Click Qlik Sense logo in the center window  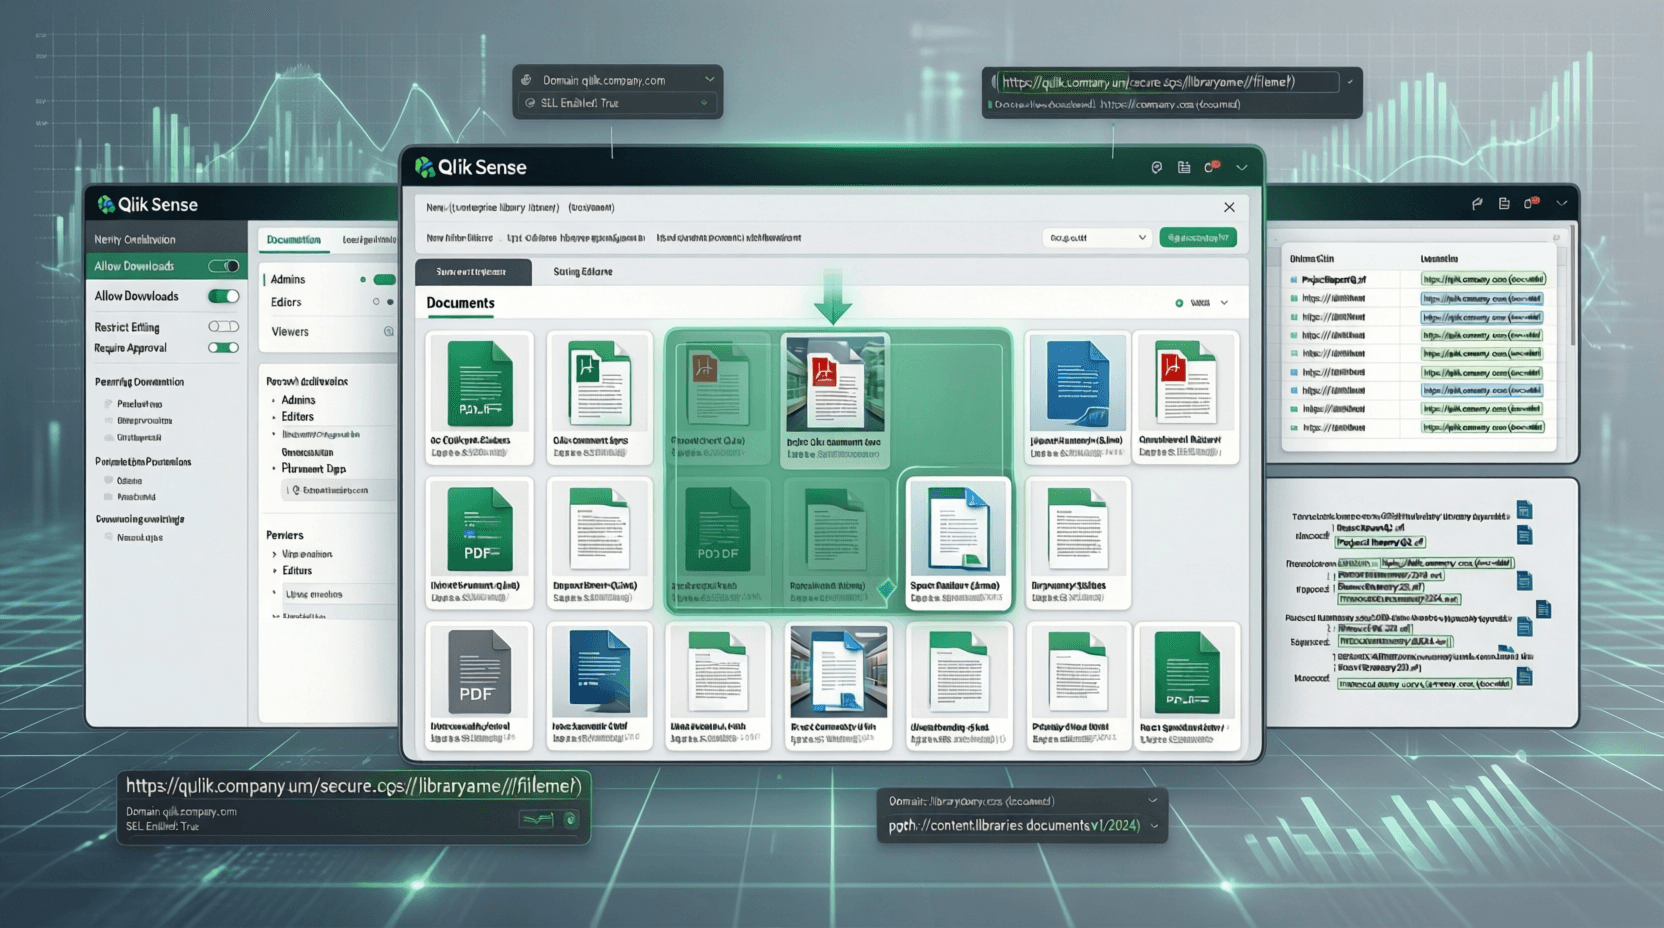click(x=471, y=167)
